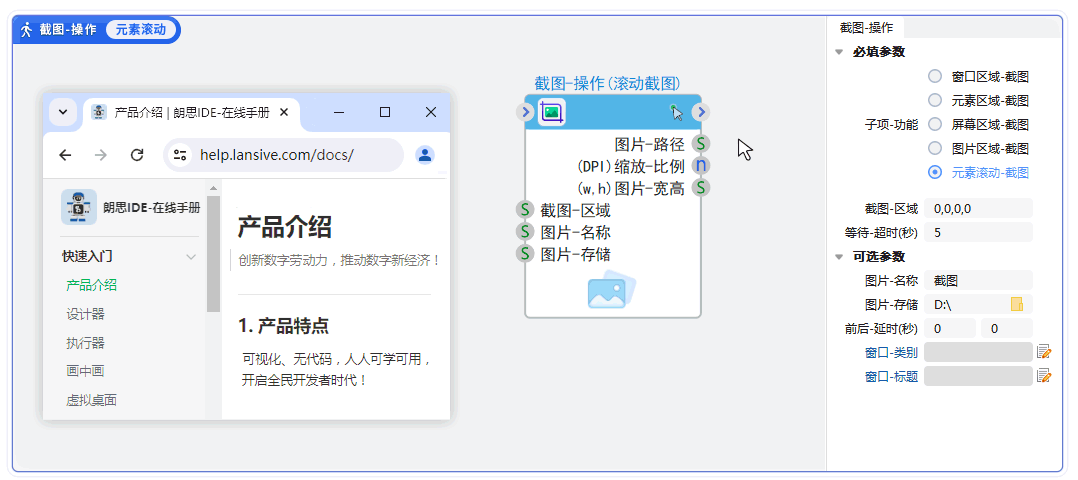
Task: Click browser back arrow
Action: pos(65,155)
